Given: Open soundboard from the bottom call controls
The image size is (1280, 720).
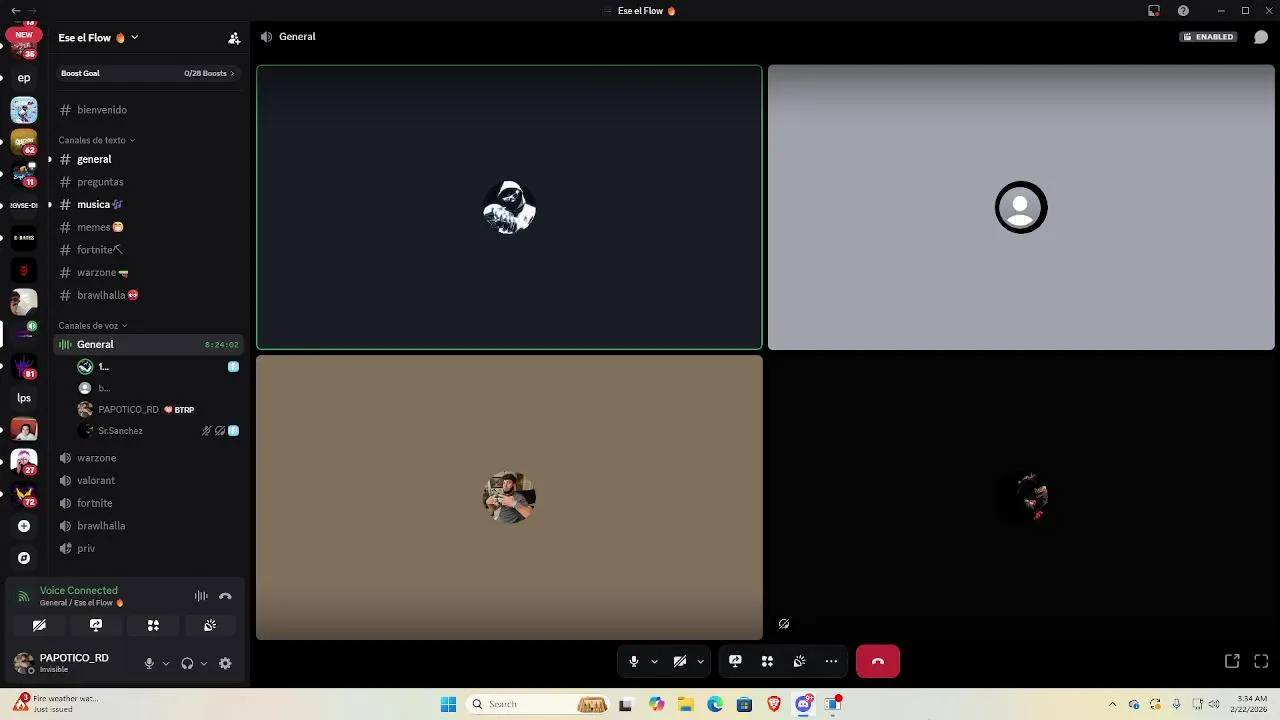Looking at the screenshot, I should click(x=799, y=661).
